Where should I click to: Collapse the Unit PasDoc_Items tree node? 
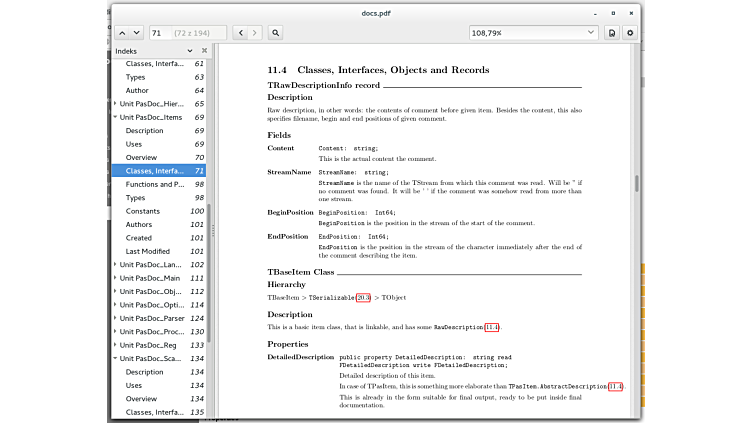click(x=117, y=117)
